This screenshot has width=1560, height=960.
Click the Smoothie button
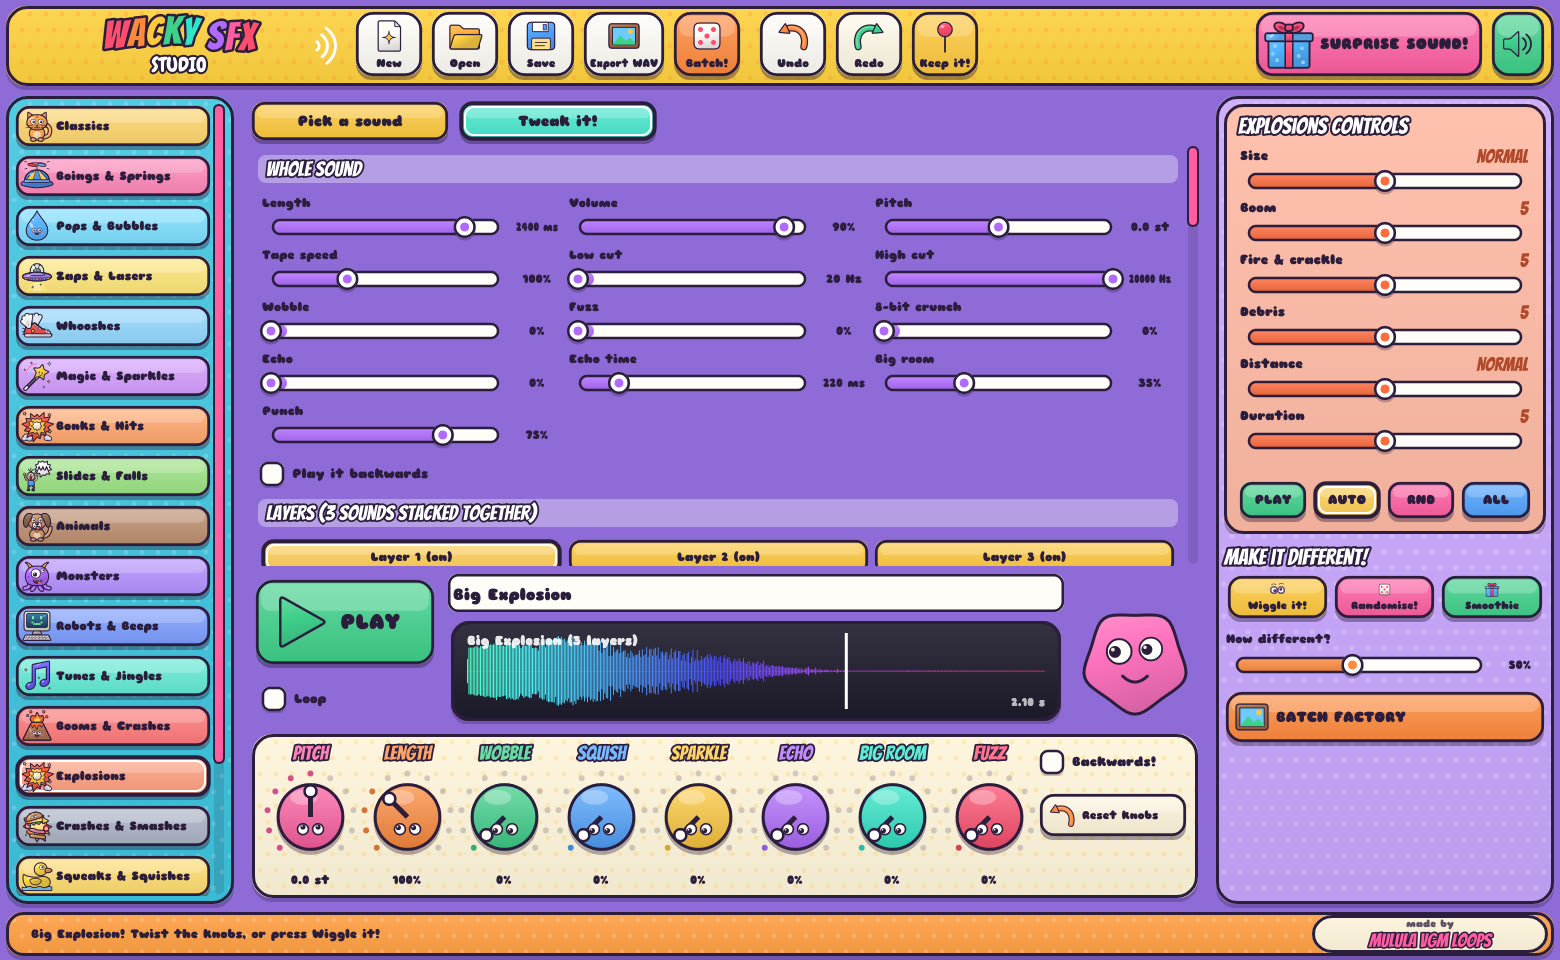(1491, 597)
